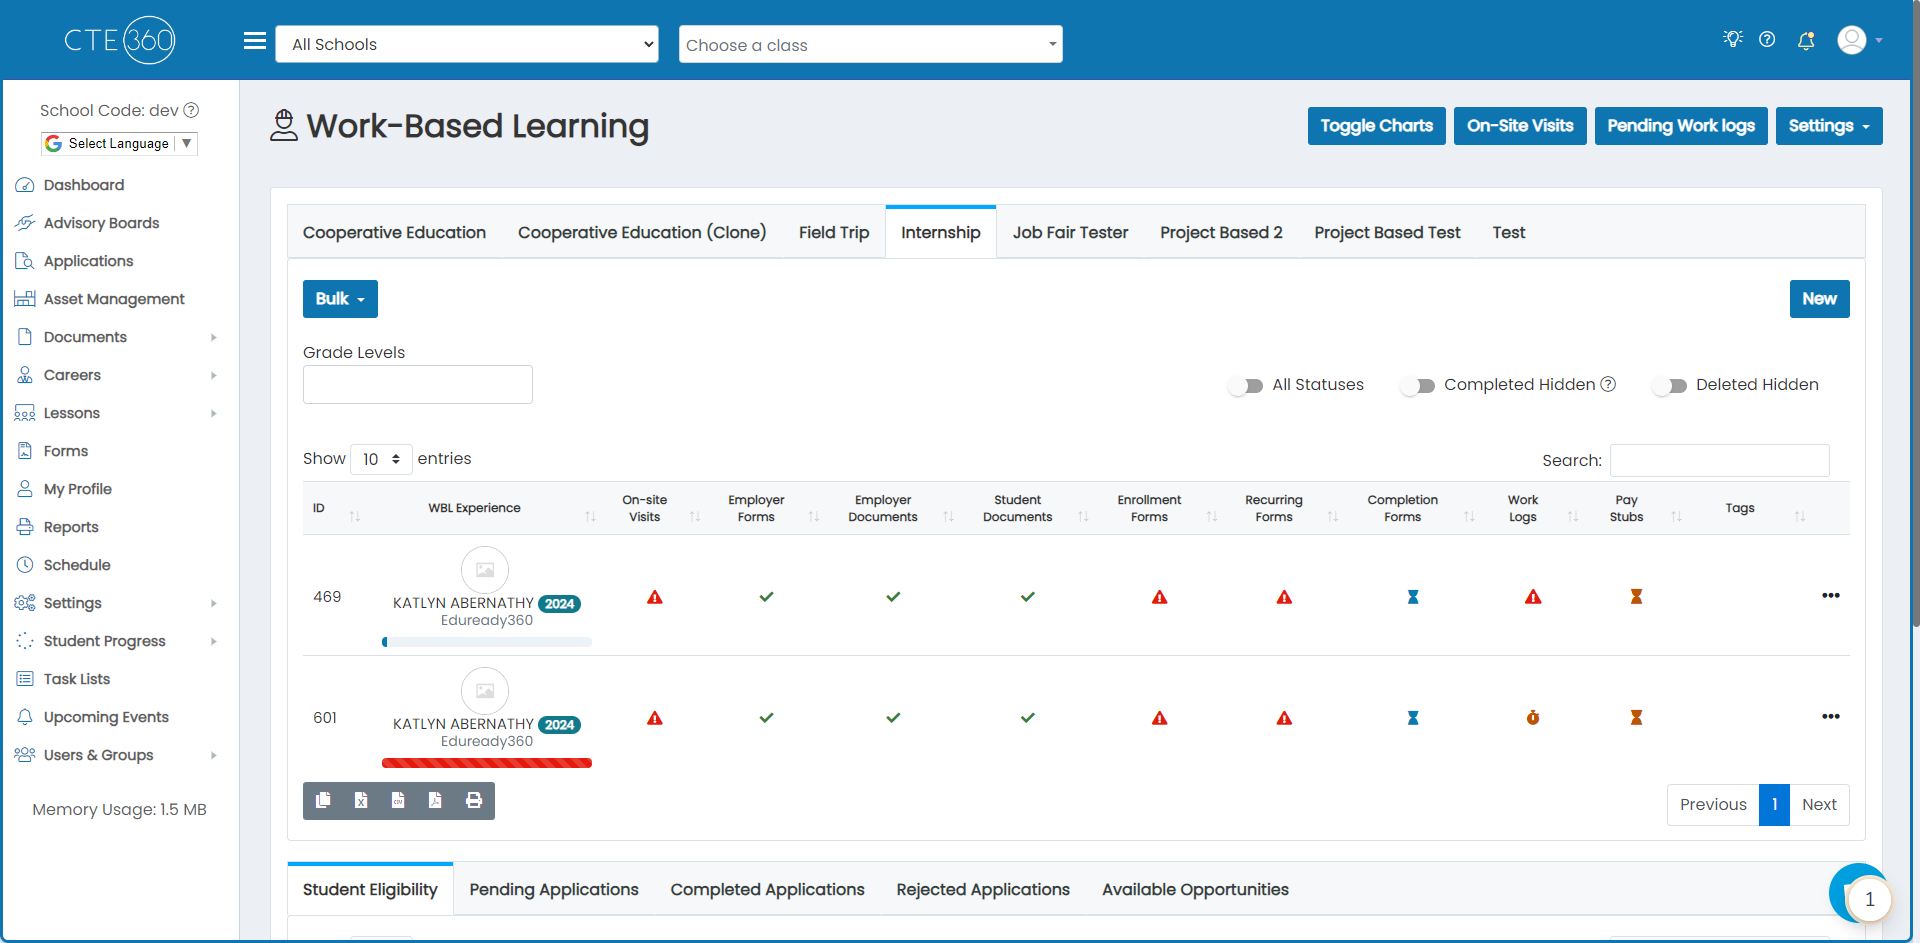The image size is (1920, 943).
Task: Click On-site Visits warning icon for ID 469
Action: click(655, 597)
